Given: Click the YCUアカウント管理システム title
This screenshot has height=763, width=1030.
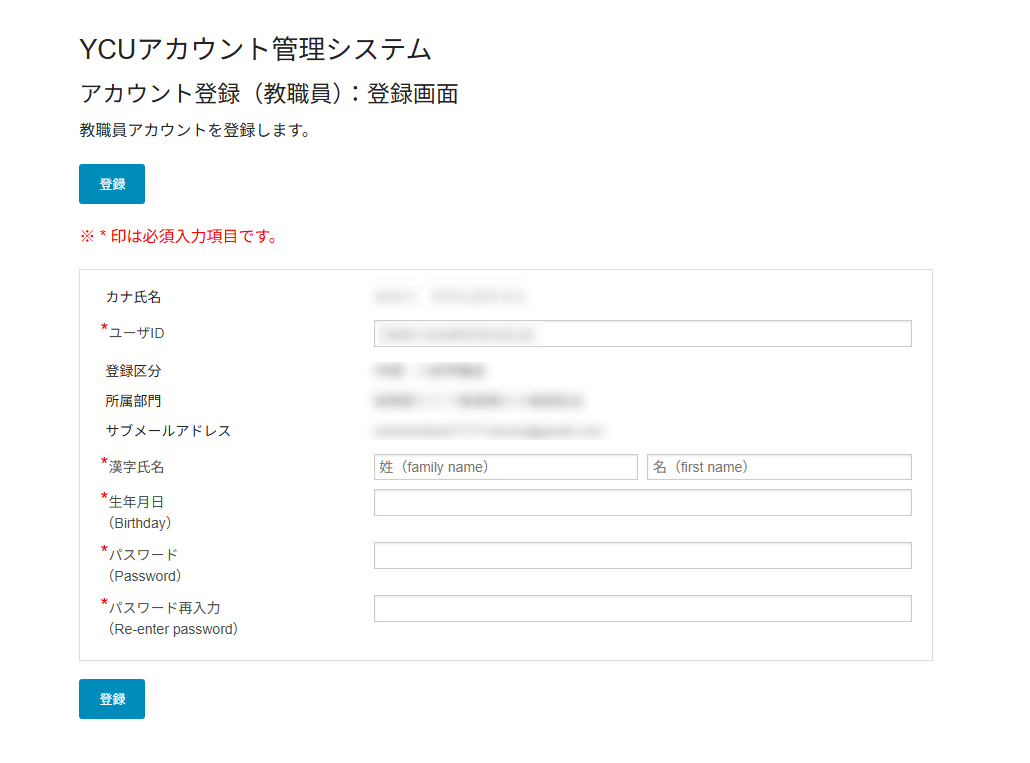Looking at the screenshot, I should 255,49.
